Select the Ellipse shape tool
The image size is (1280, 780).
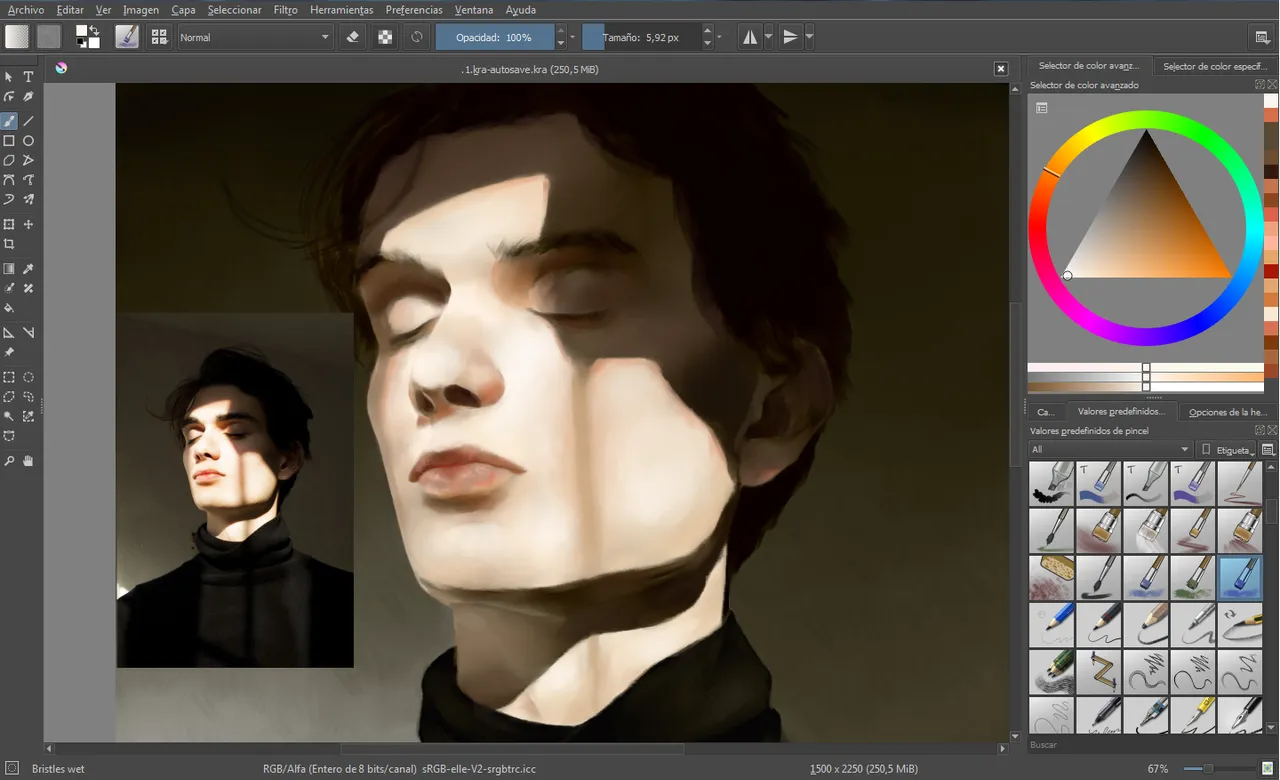point(28,141)
